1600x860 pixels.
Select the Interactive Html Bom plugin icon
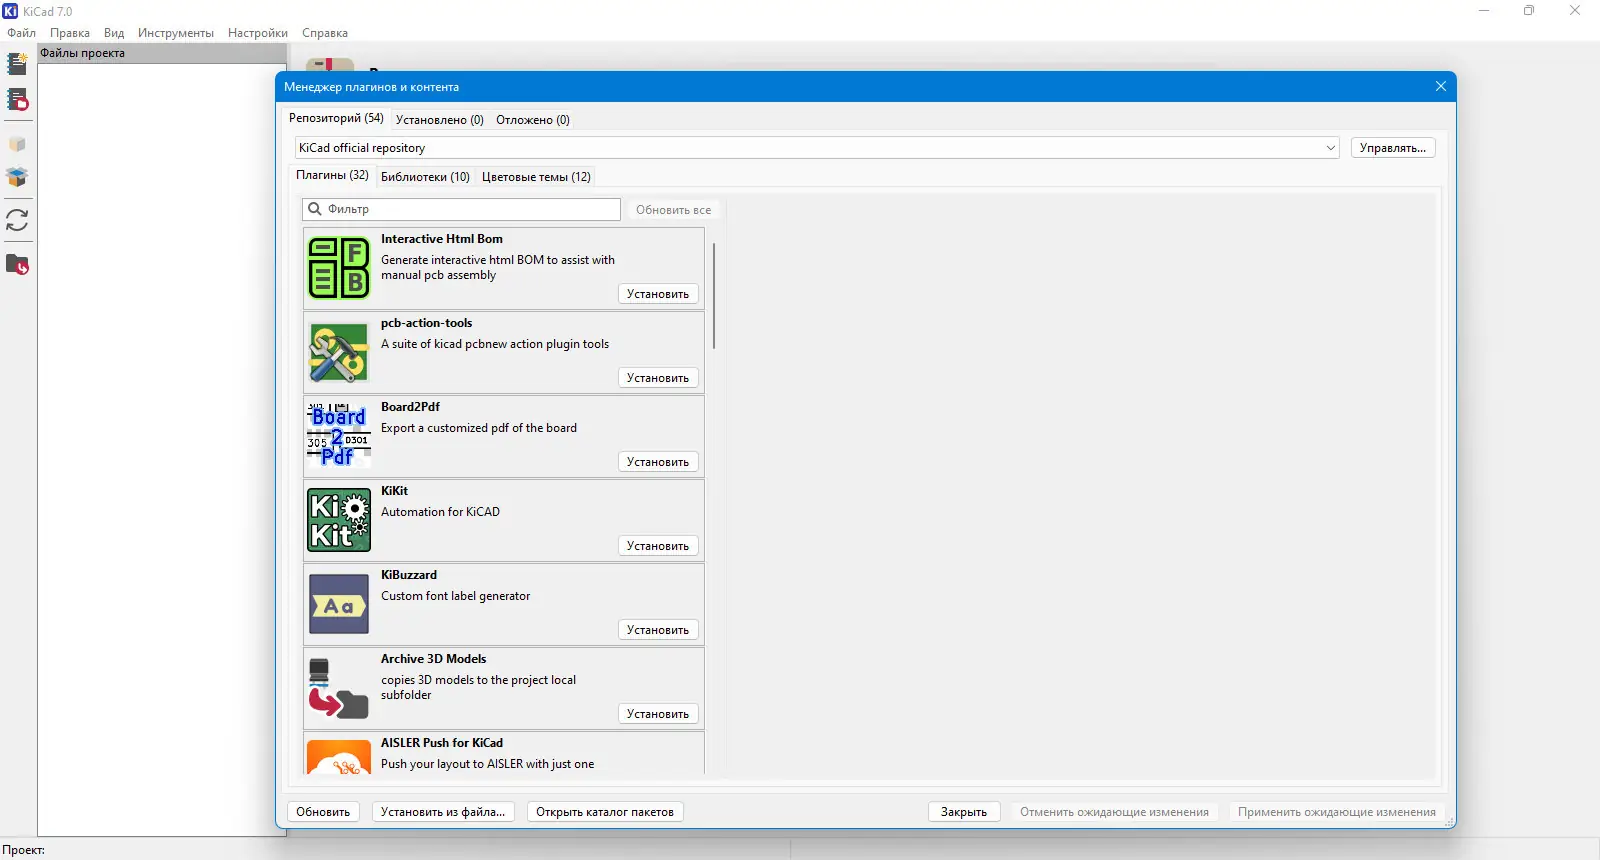(x=339, y=268)
